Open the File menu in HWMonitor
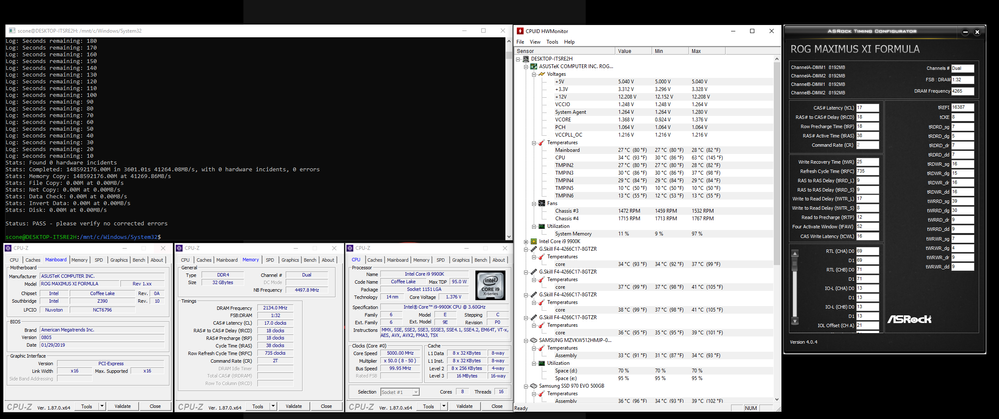The height and width of the screenshot is (419, 999). (520, 42)
